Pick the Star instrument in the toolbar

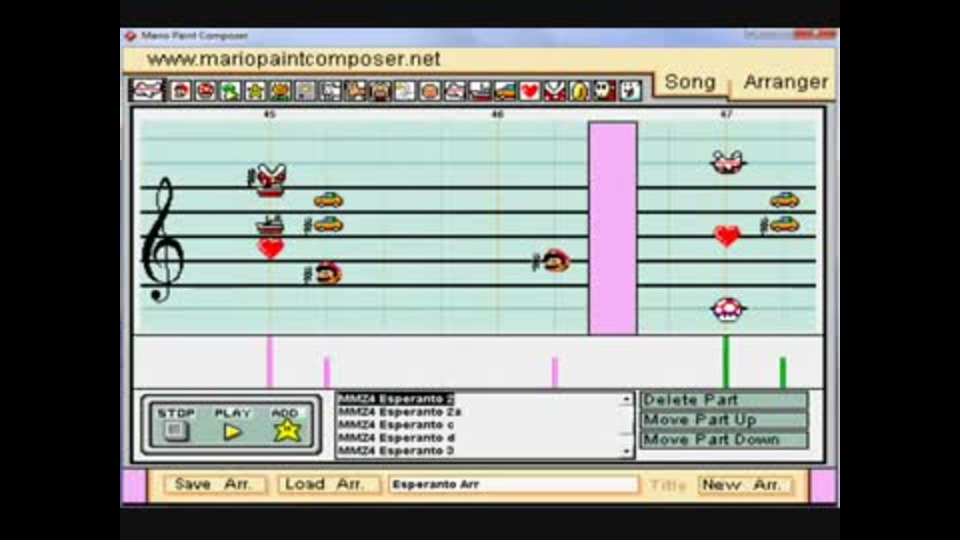tap(255, 91)
